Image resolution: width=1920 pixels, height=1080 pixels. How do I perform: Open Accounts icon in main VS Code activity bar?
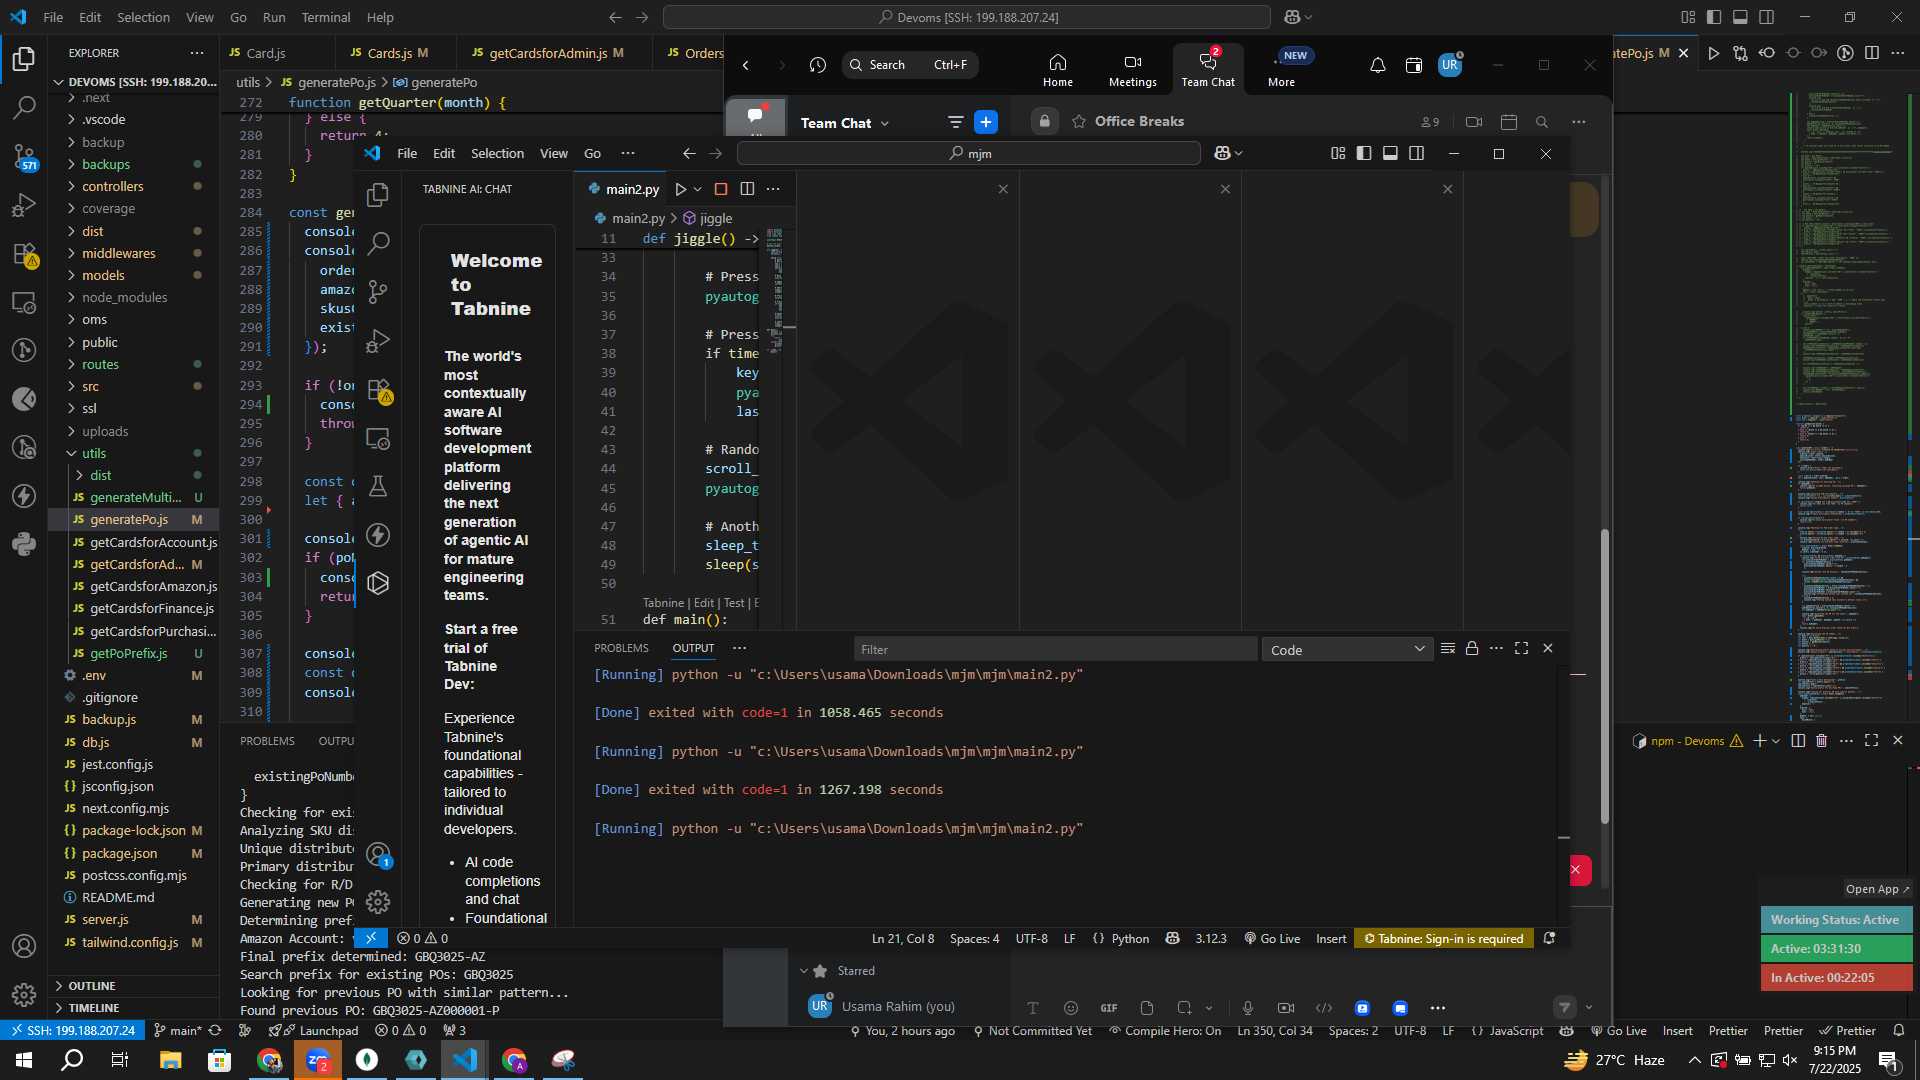pyautogui.click(x=24, y=946)
